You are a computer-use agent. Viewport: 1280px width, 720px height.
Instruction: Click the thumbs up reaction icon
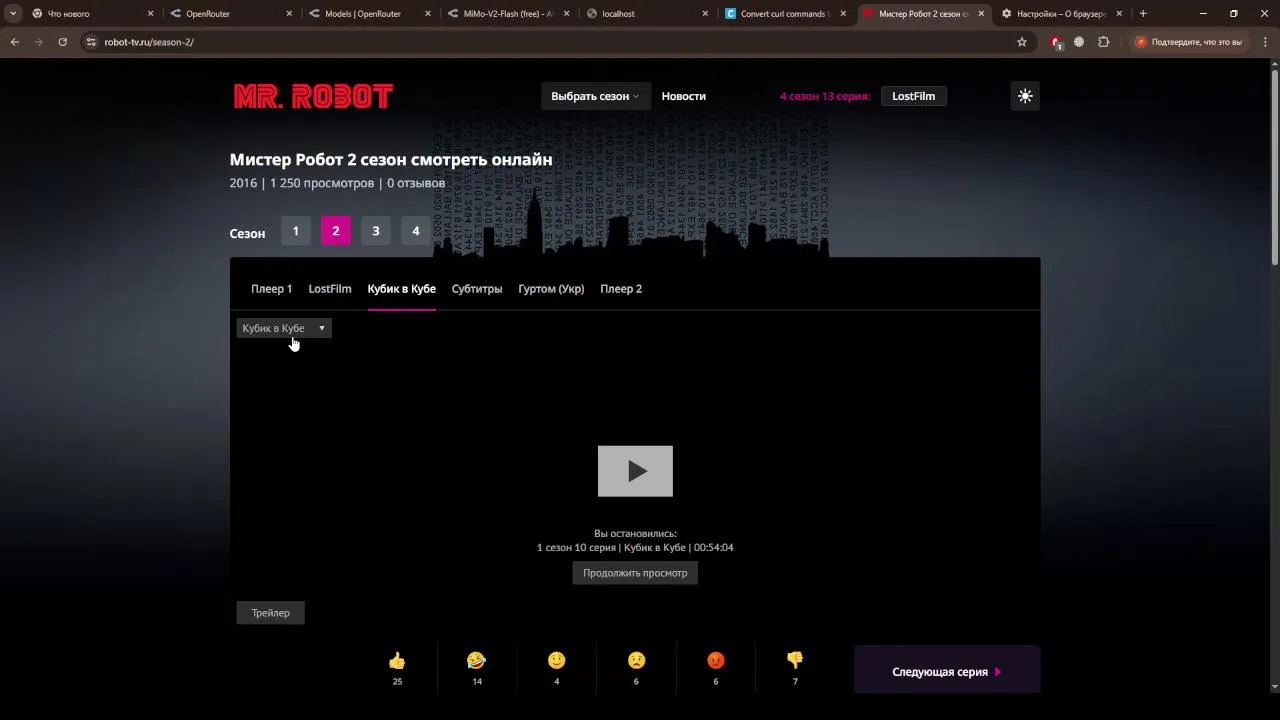(397, 661)
